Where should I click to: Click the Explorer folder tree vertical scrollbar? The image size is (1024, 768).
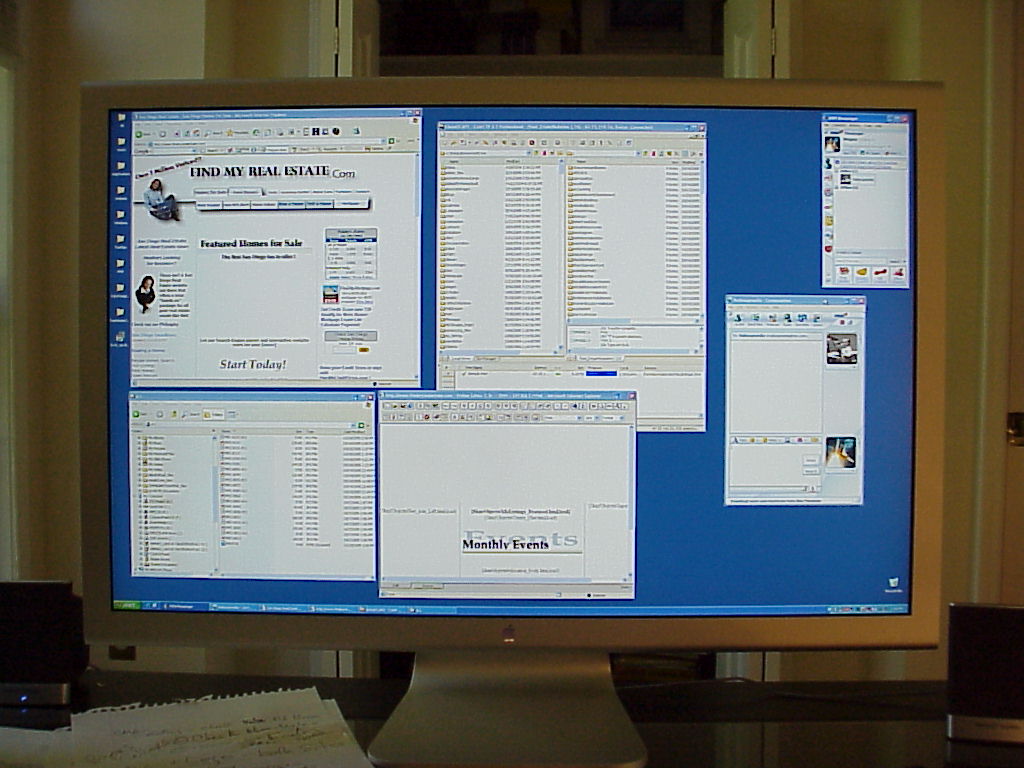pyautogui.click(x=215, y=503)
